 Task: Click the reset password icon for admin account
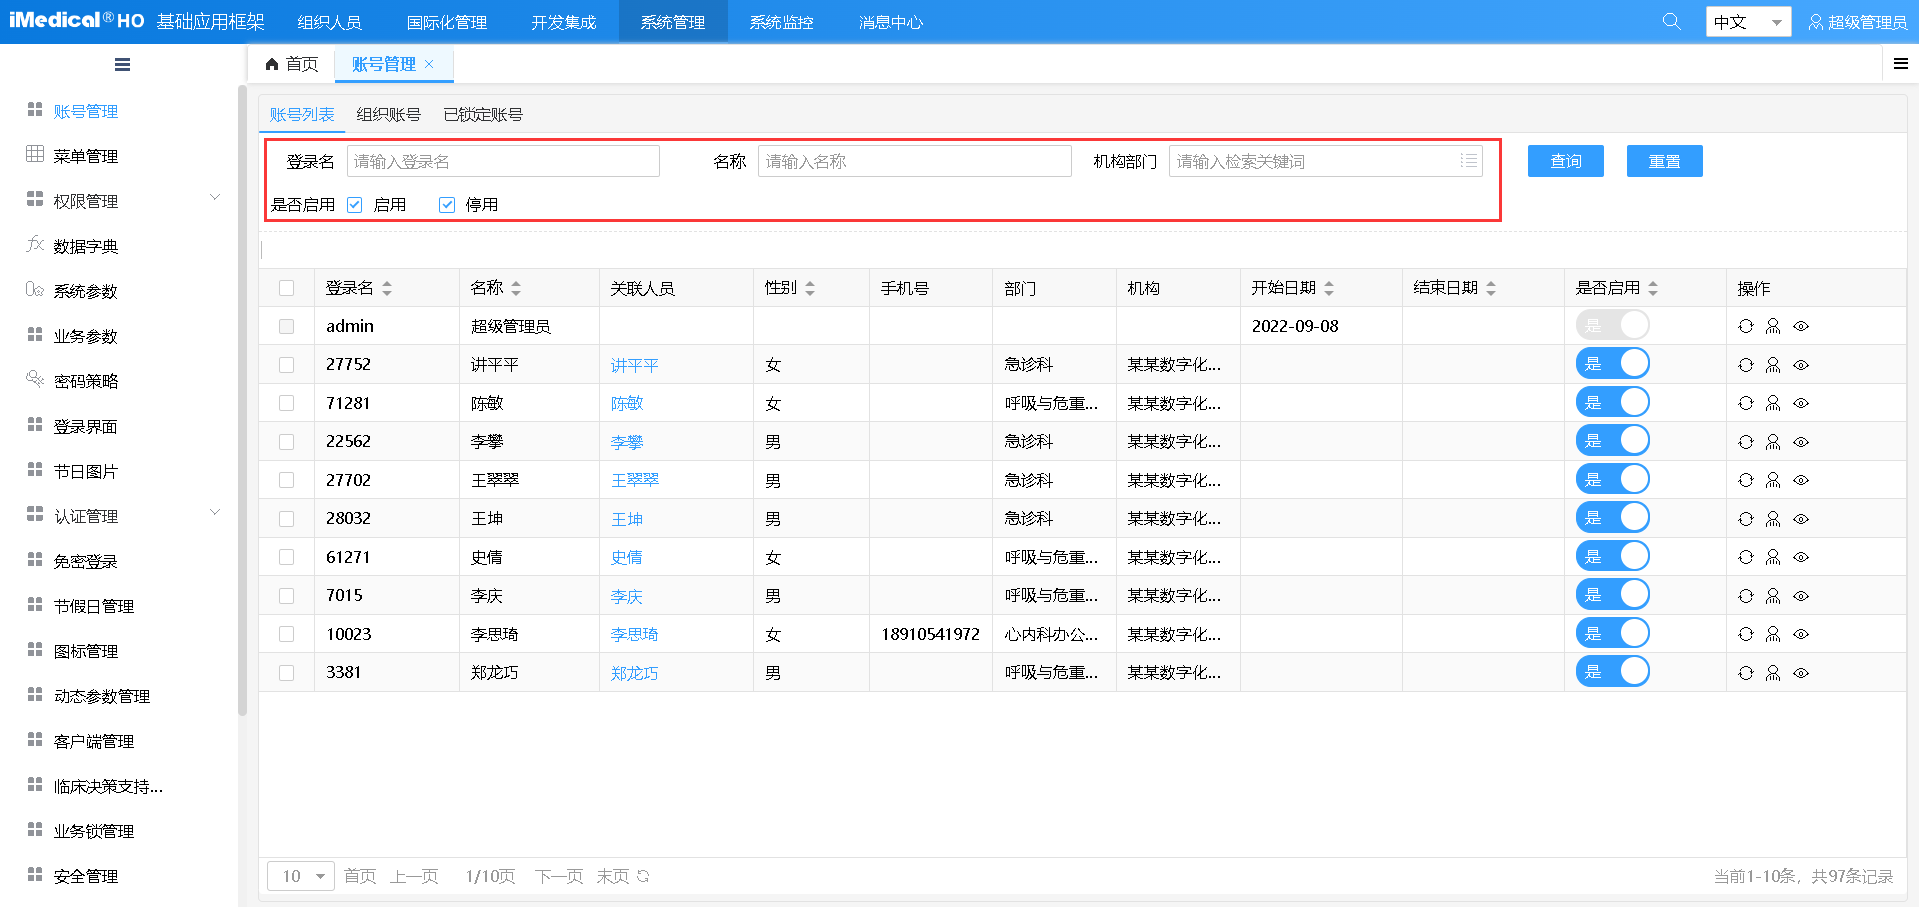(1746, 325)
